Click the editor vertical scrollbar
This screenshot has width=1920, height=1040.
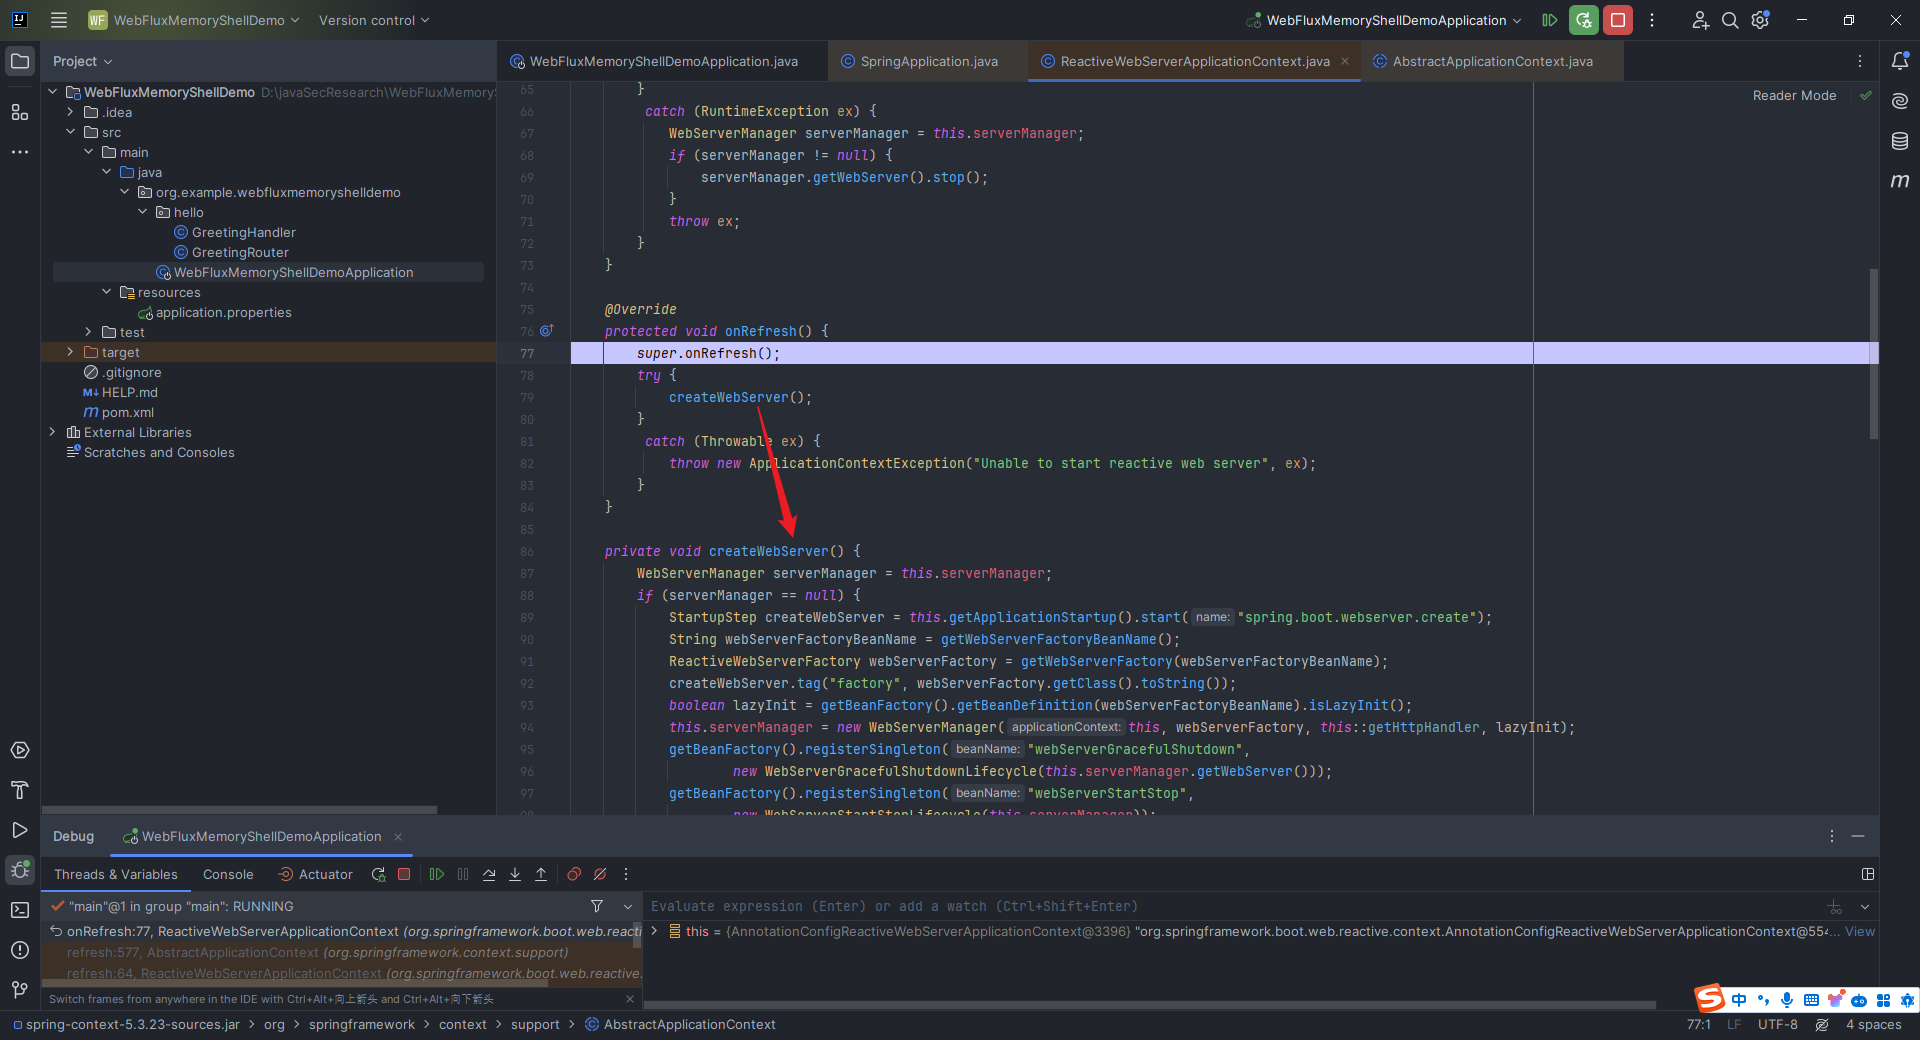1874,353
